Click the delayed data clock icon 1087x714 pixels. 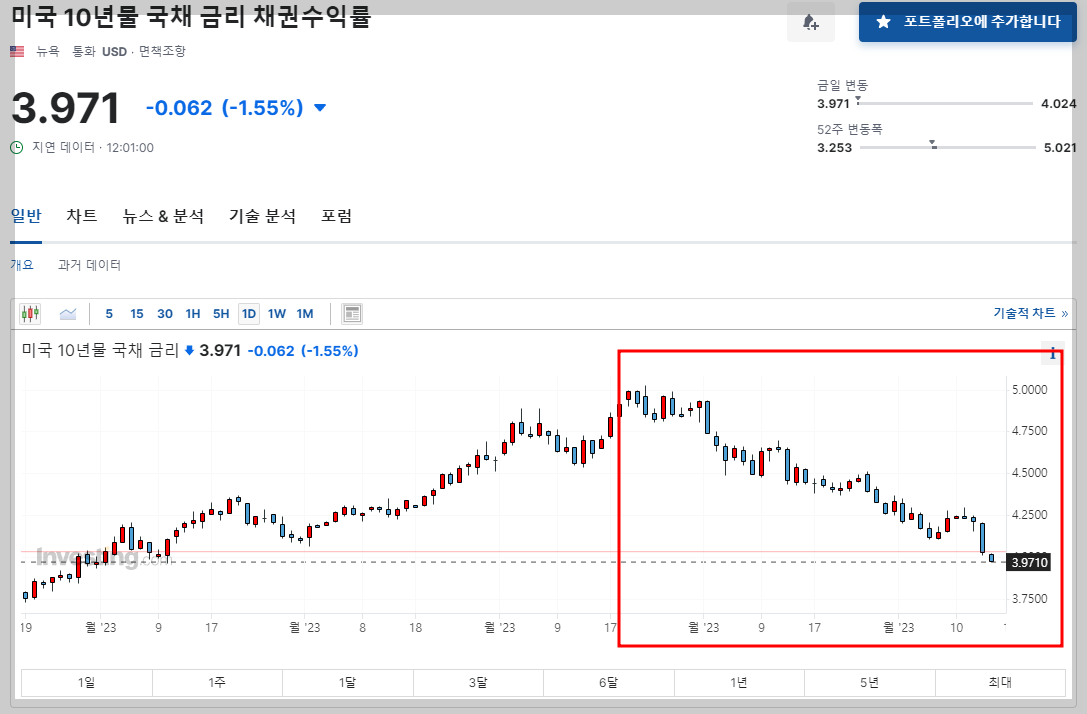[17, 148]
